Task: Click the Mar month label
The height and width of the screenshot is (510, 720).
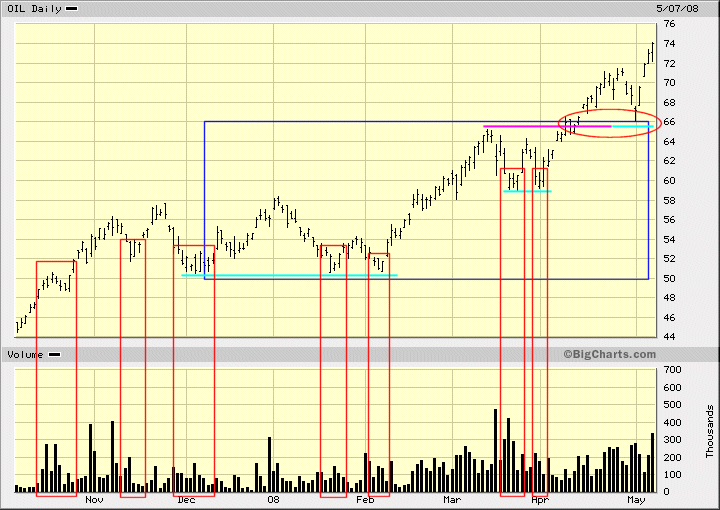Action: (452, 499)
